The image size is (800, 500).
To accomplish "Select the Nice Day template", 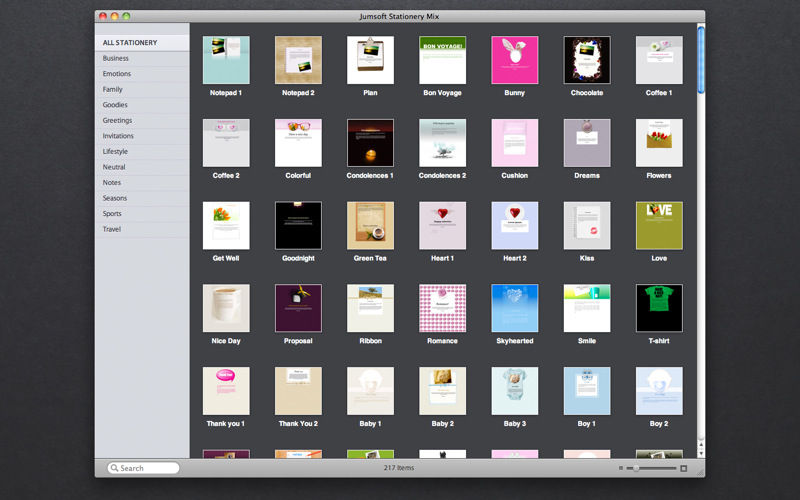I will tap(226, 308).
